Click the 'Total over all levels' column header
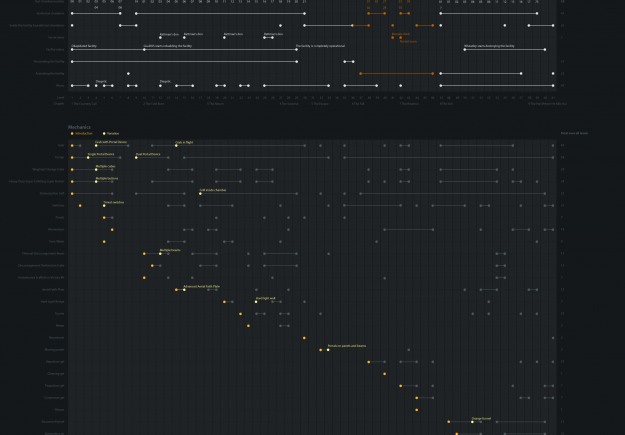This screenshot has height=435, width=625. 574,134
